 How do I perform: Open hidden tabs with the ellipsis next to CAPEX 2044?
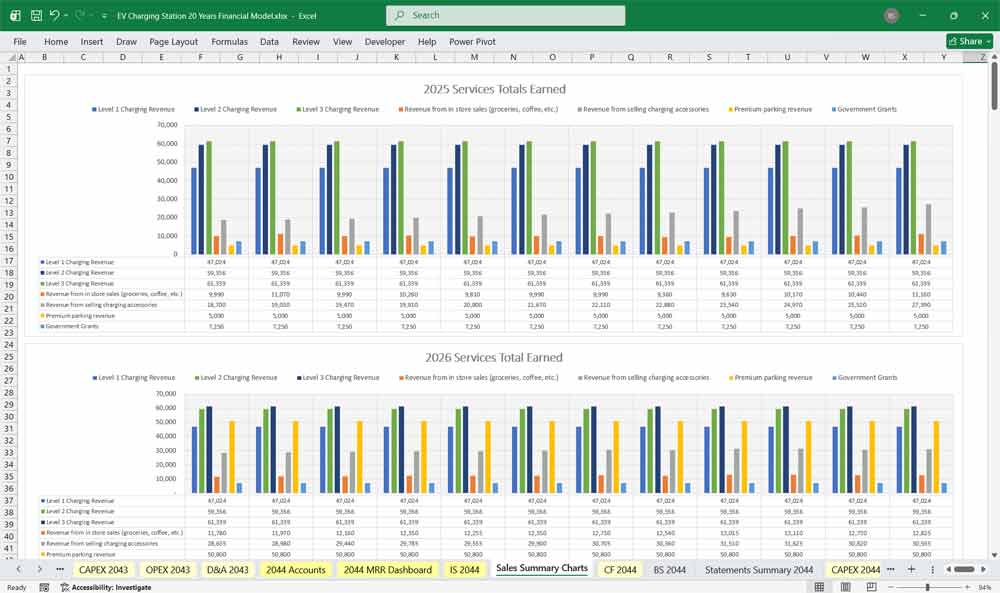point(891,569)
